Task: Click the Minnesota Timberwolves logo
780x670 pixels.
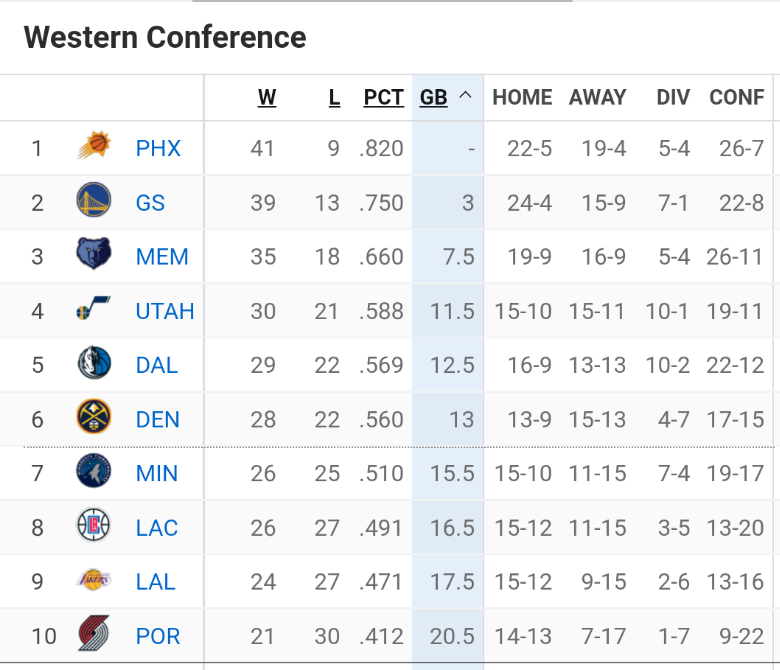Action: tap(94, 473)
